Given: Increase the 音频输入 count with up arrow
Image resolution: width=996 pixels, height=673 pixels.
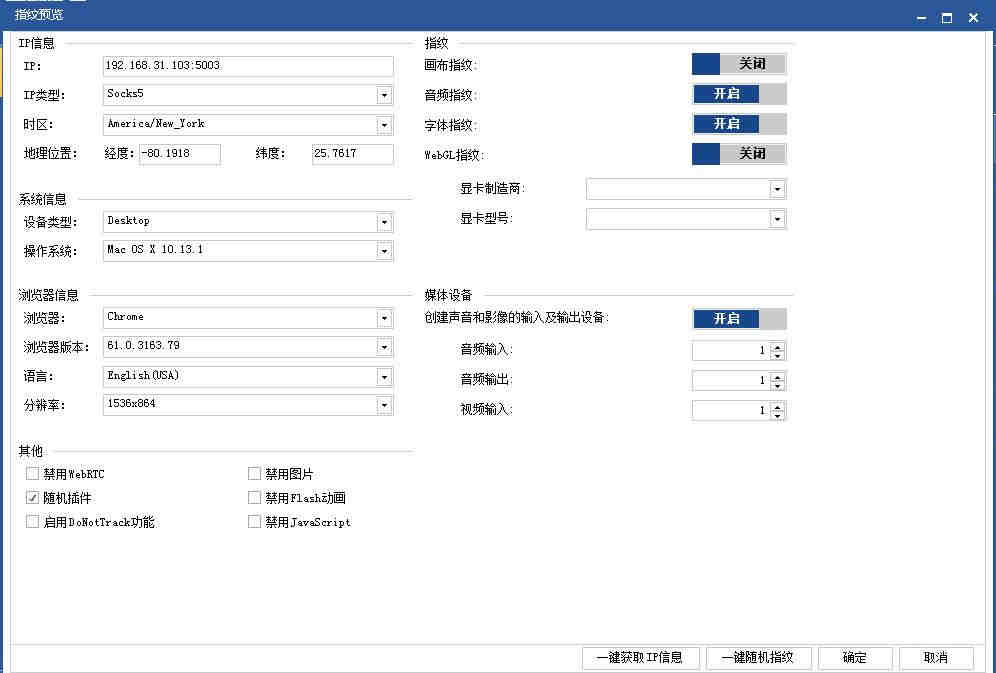Looking at the screenshot, I should pyautogui.click(x=778, y=346).
